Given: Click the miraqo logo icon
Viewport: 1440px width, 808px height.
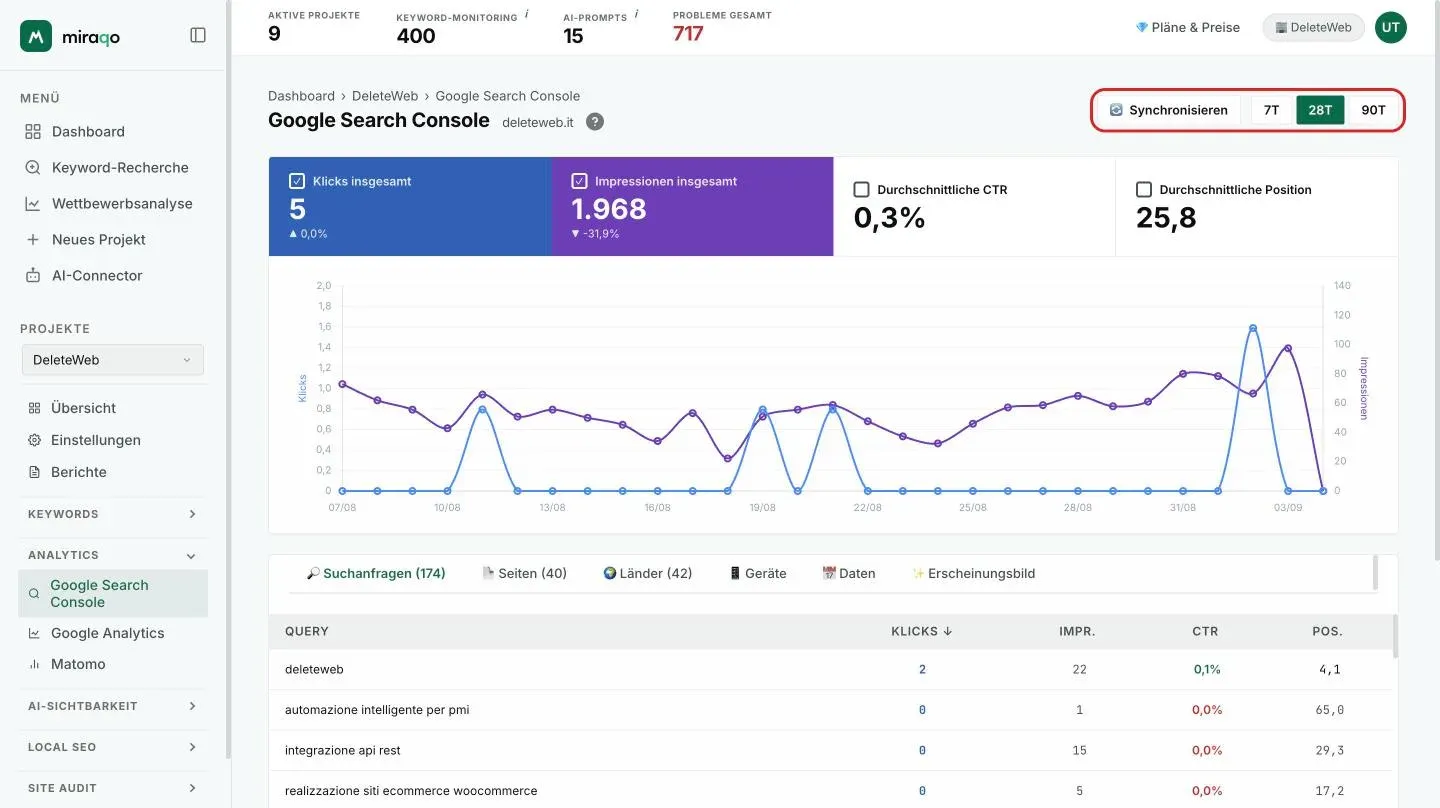Looking at the screenshot, I should 36,35.
